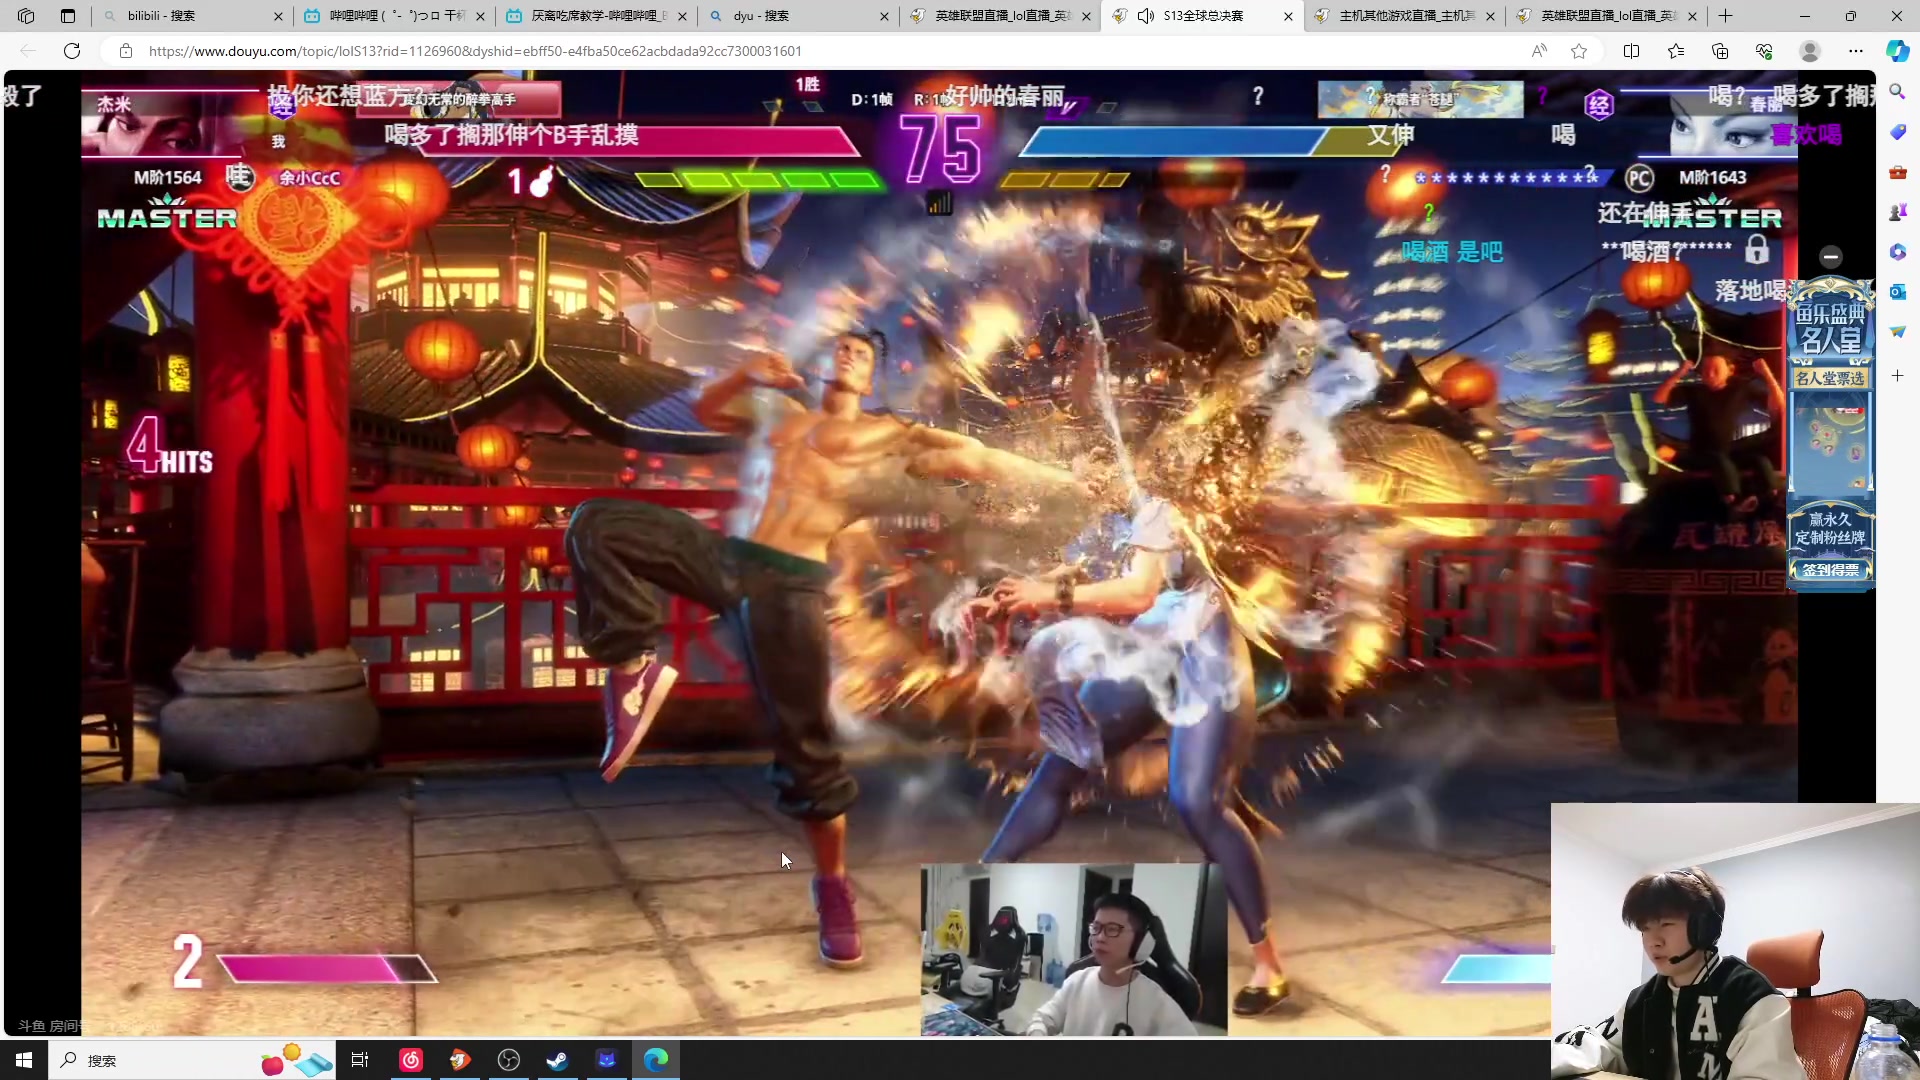Refresh the Douyu page
Screen dimensions: 1920x1080
point(72,51)
